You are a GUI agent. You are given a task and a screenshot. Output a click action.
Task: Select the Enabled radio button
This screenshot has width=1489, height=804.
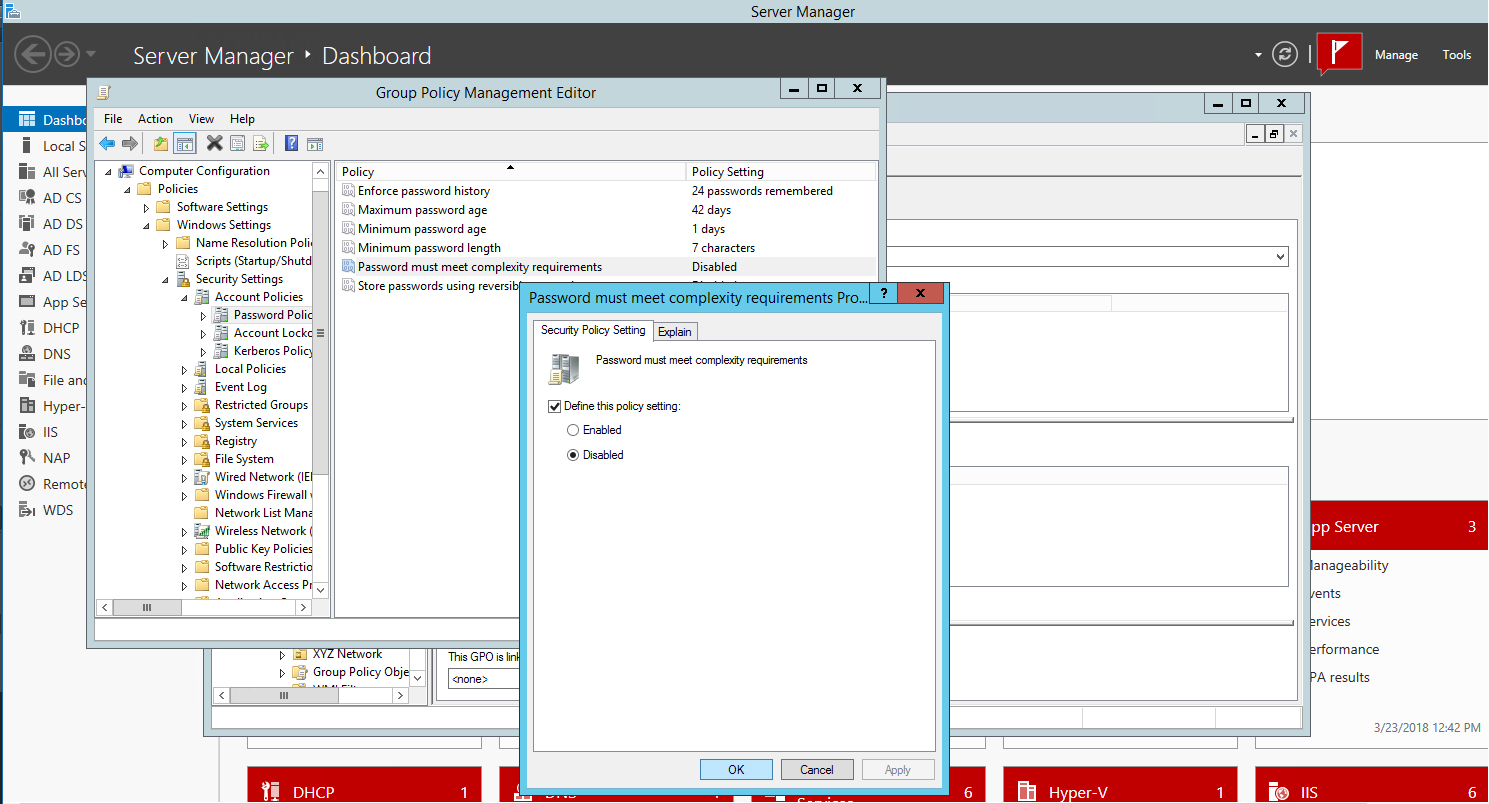[572, 430]
